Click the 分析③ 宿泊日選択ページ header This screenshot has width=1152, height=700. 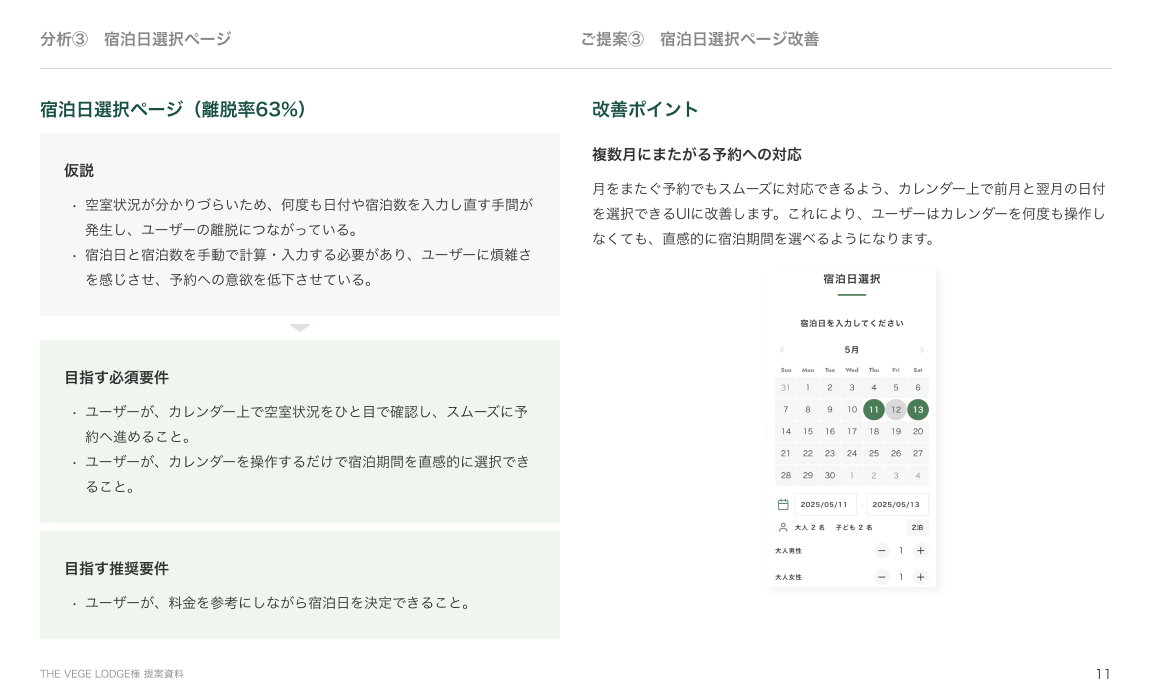click(x=136, y=39)
